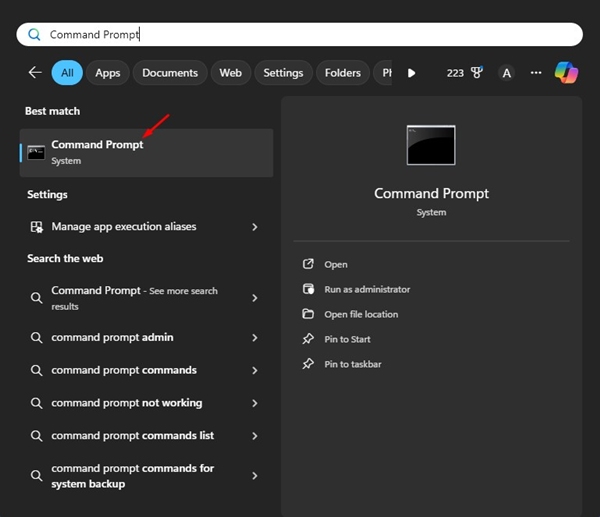The width and height of the screenshot is (600, 517).
Task: Click the Command Prompt icon in best match
Action: (x=36, y=153)
